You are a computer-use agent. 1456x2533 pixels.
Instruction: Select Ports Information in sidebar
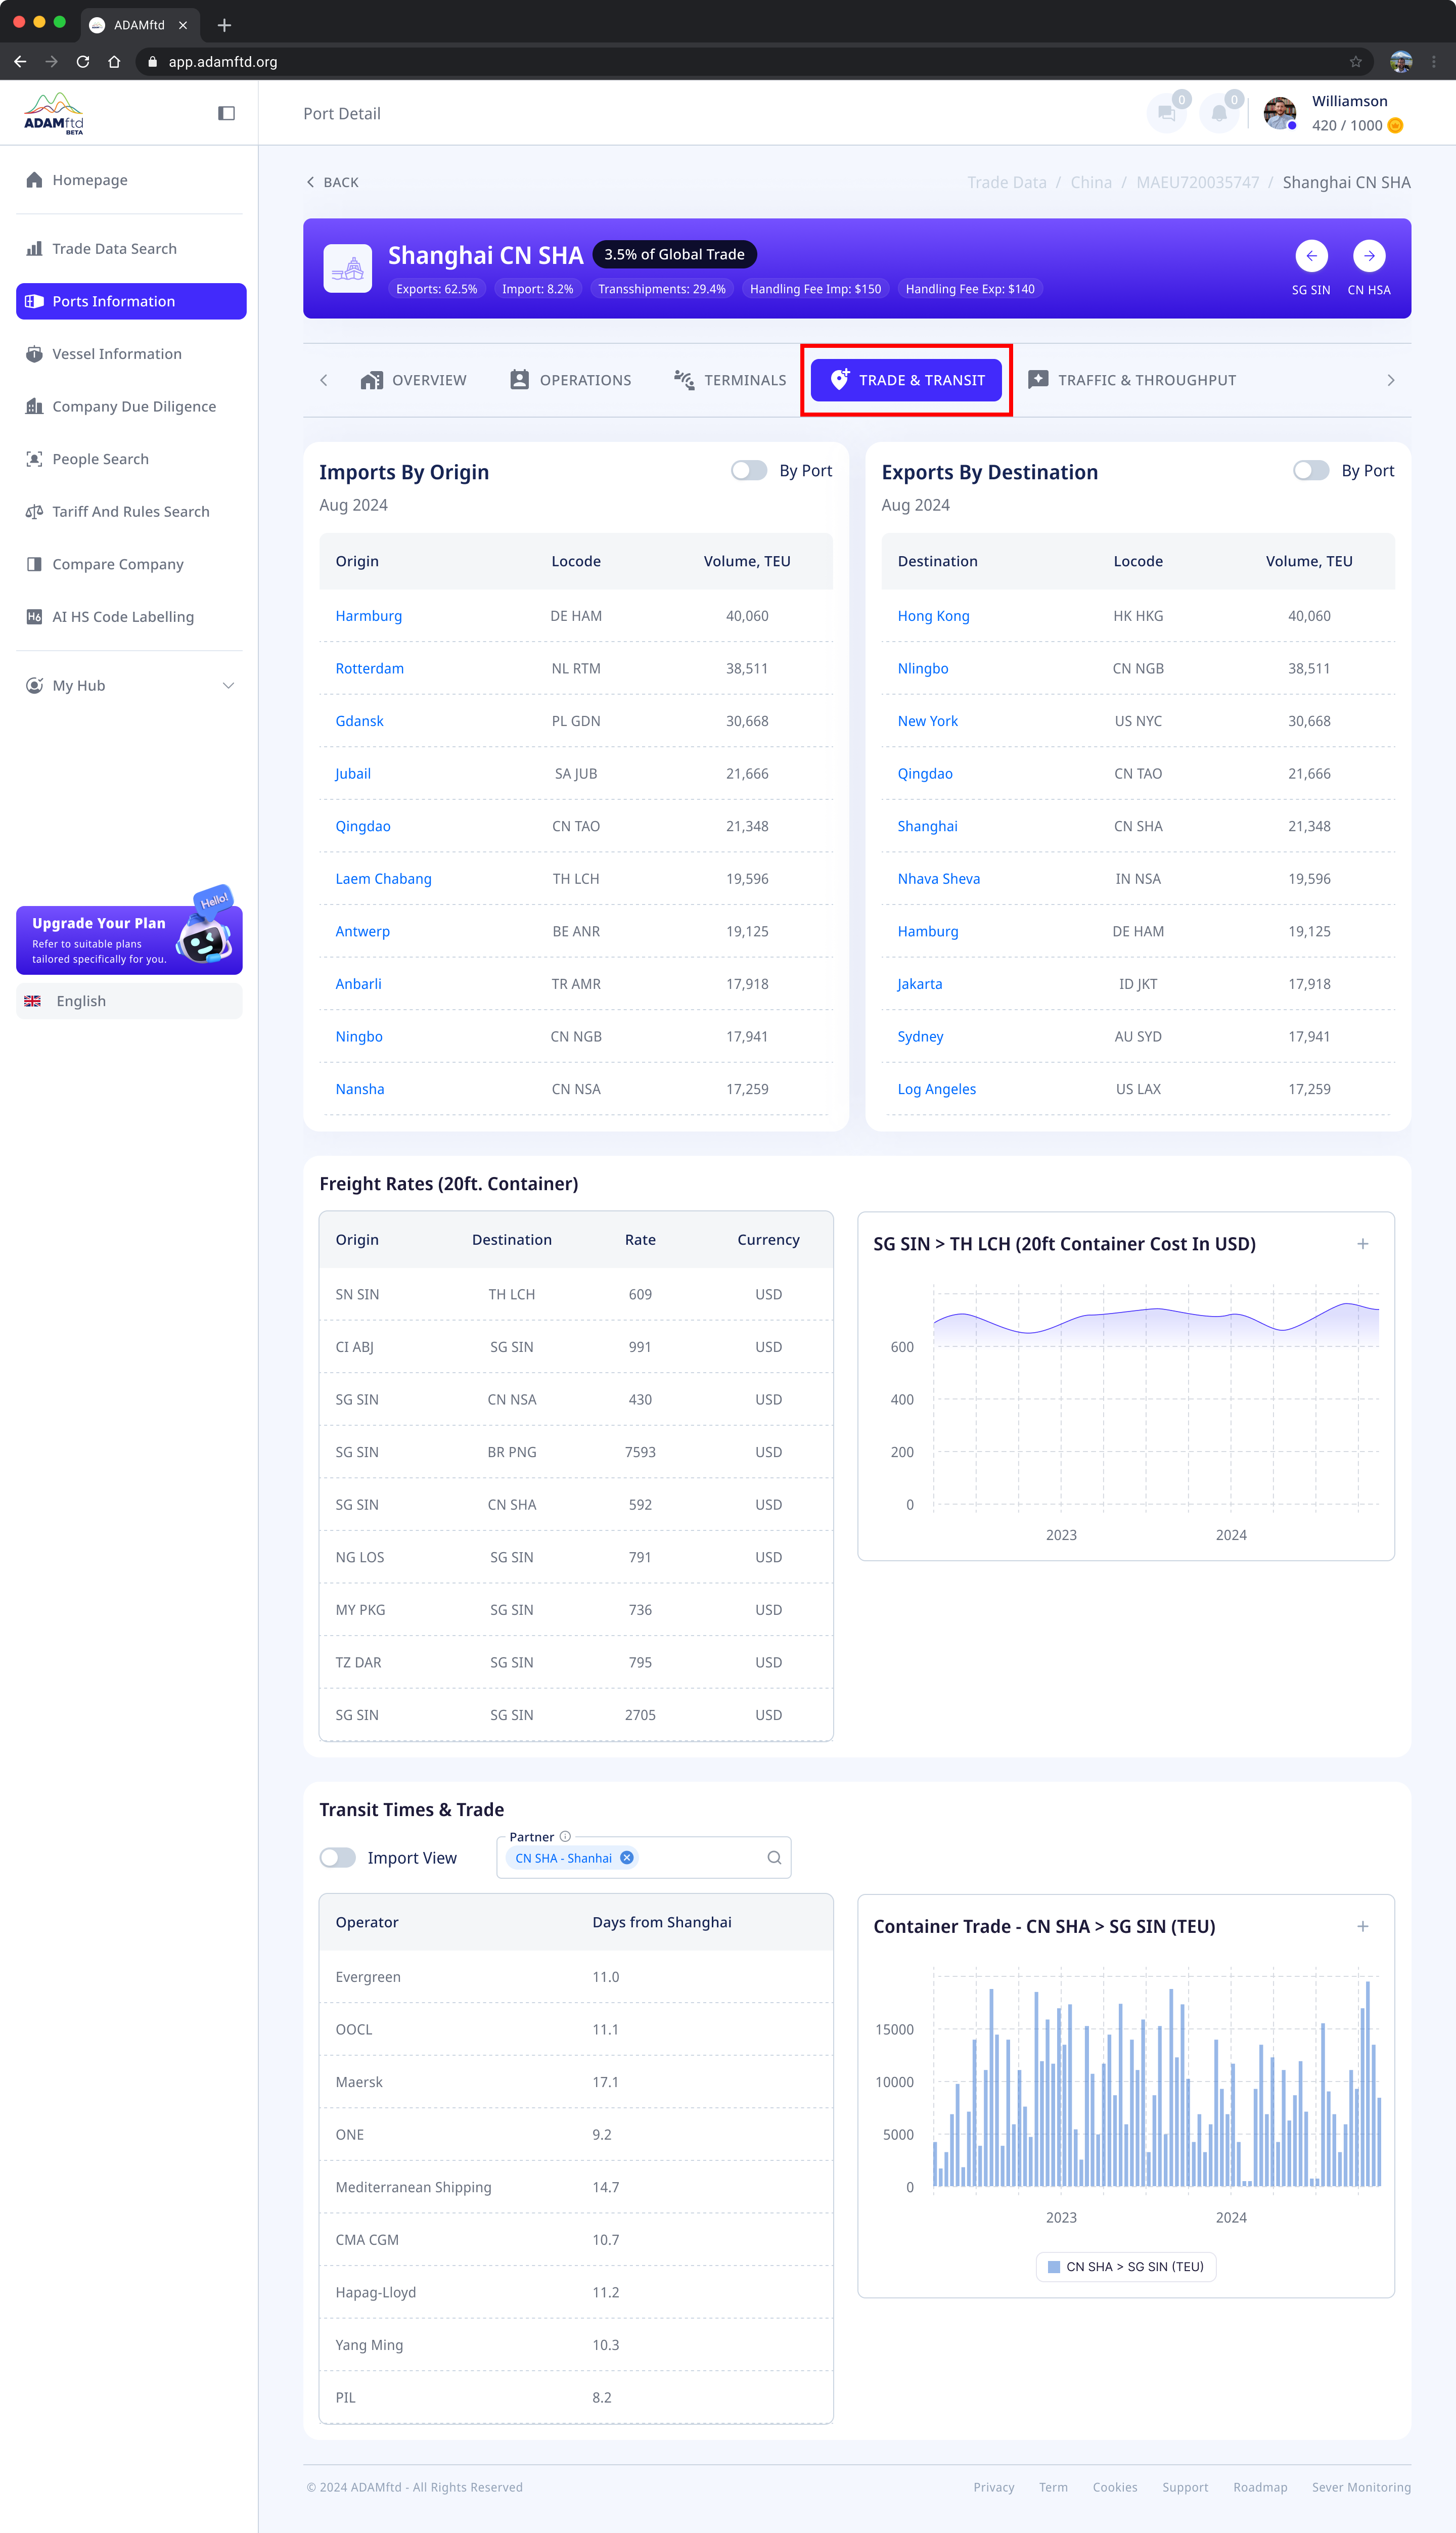[131, 301]
